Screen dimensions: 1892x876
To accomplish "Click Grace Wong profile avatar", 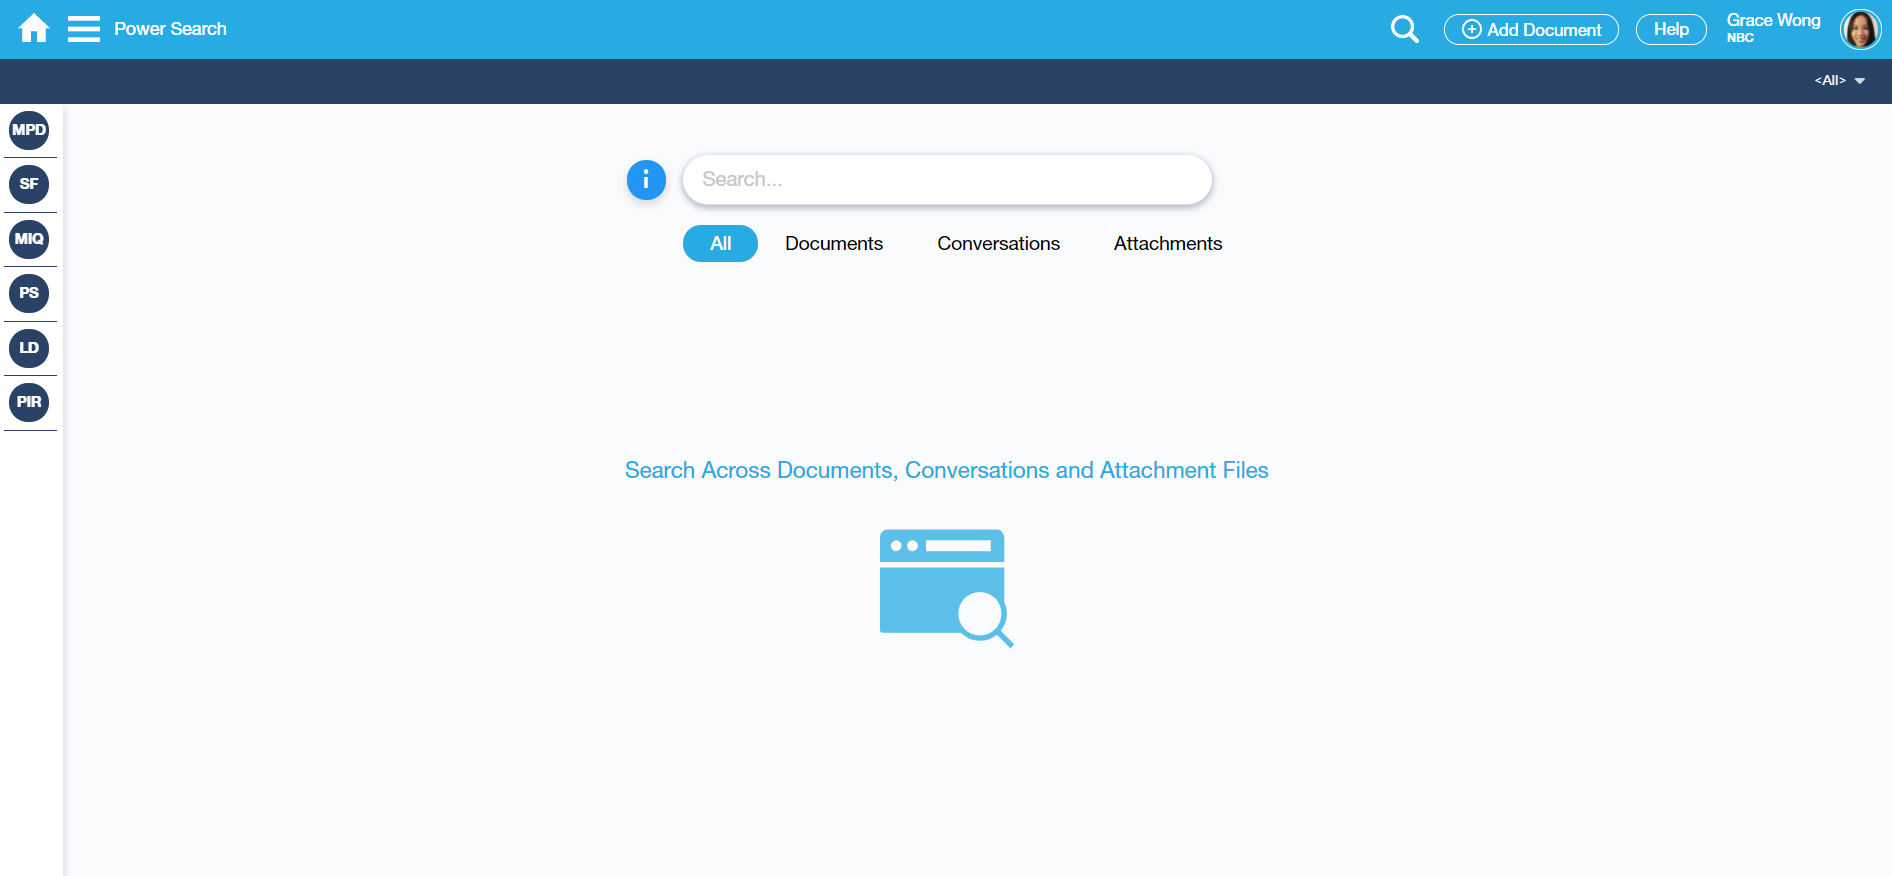I will pos(1860,29).
